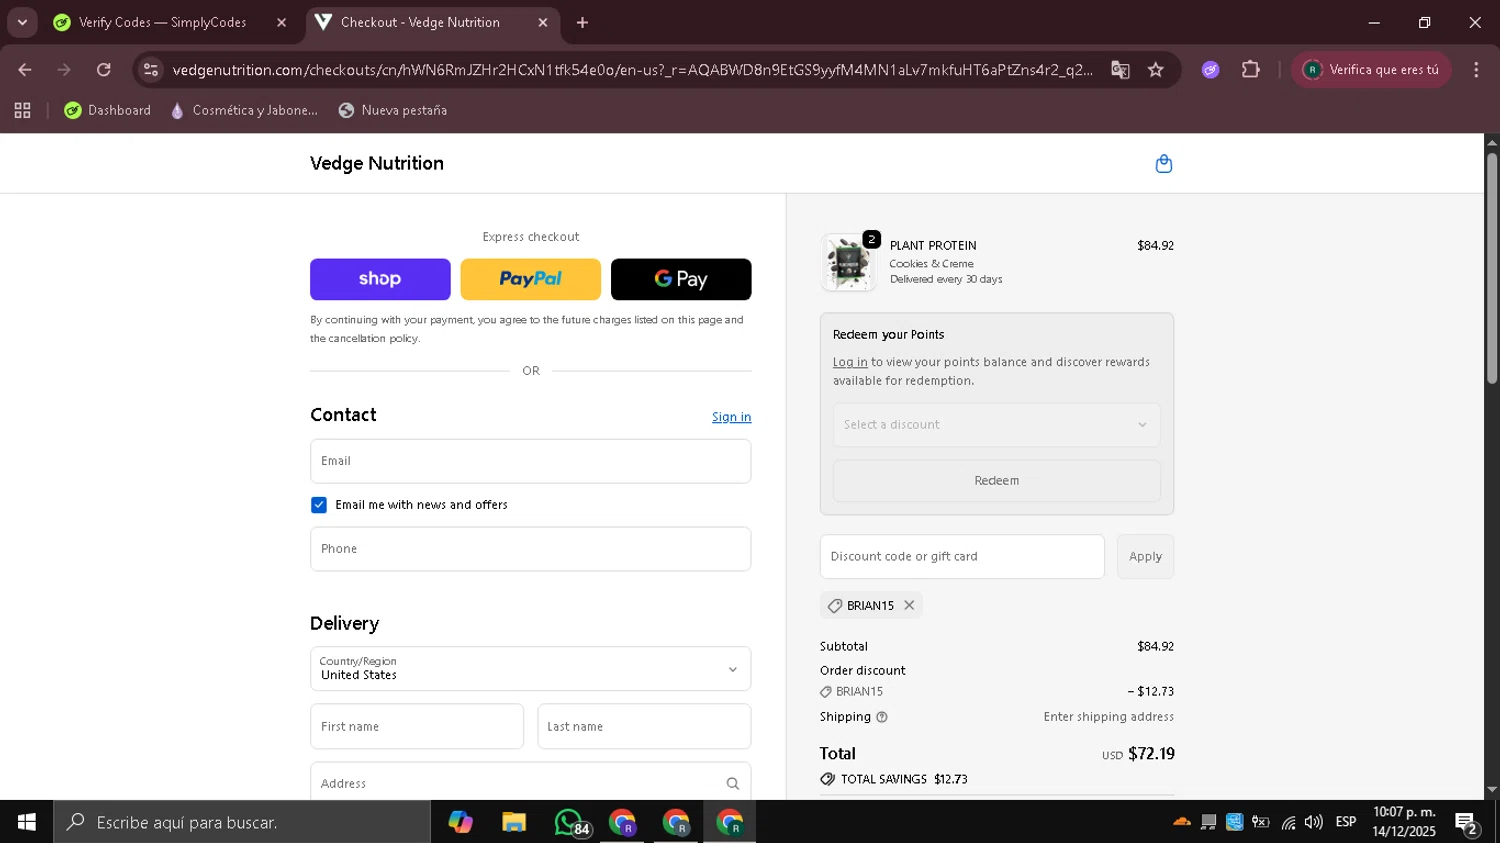Open the volume control in system tray
This screenshot has height=843, width=1500.
click(1314, 822)
